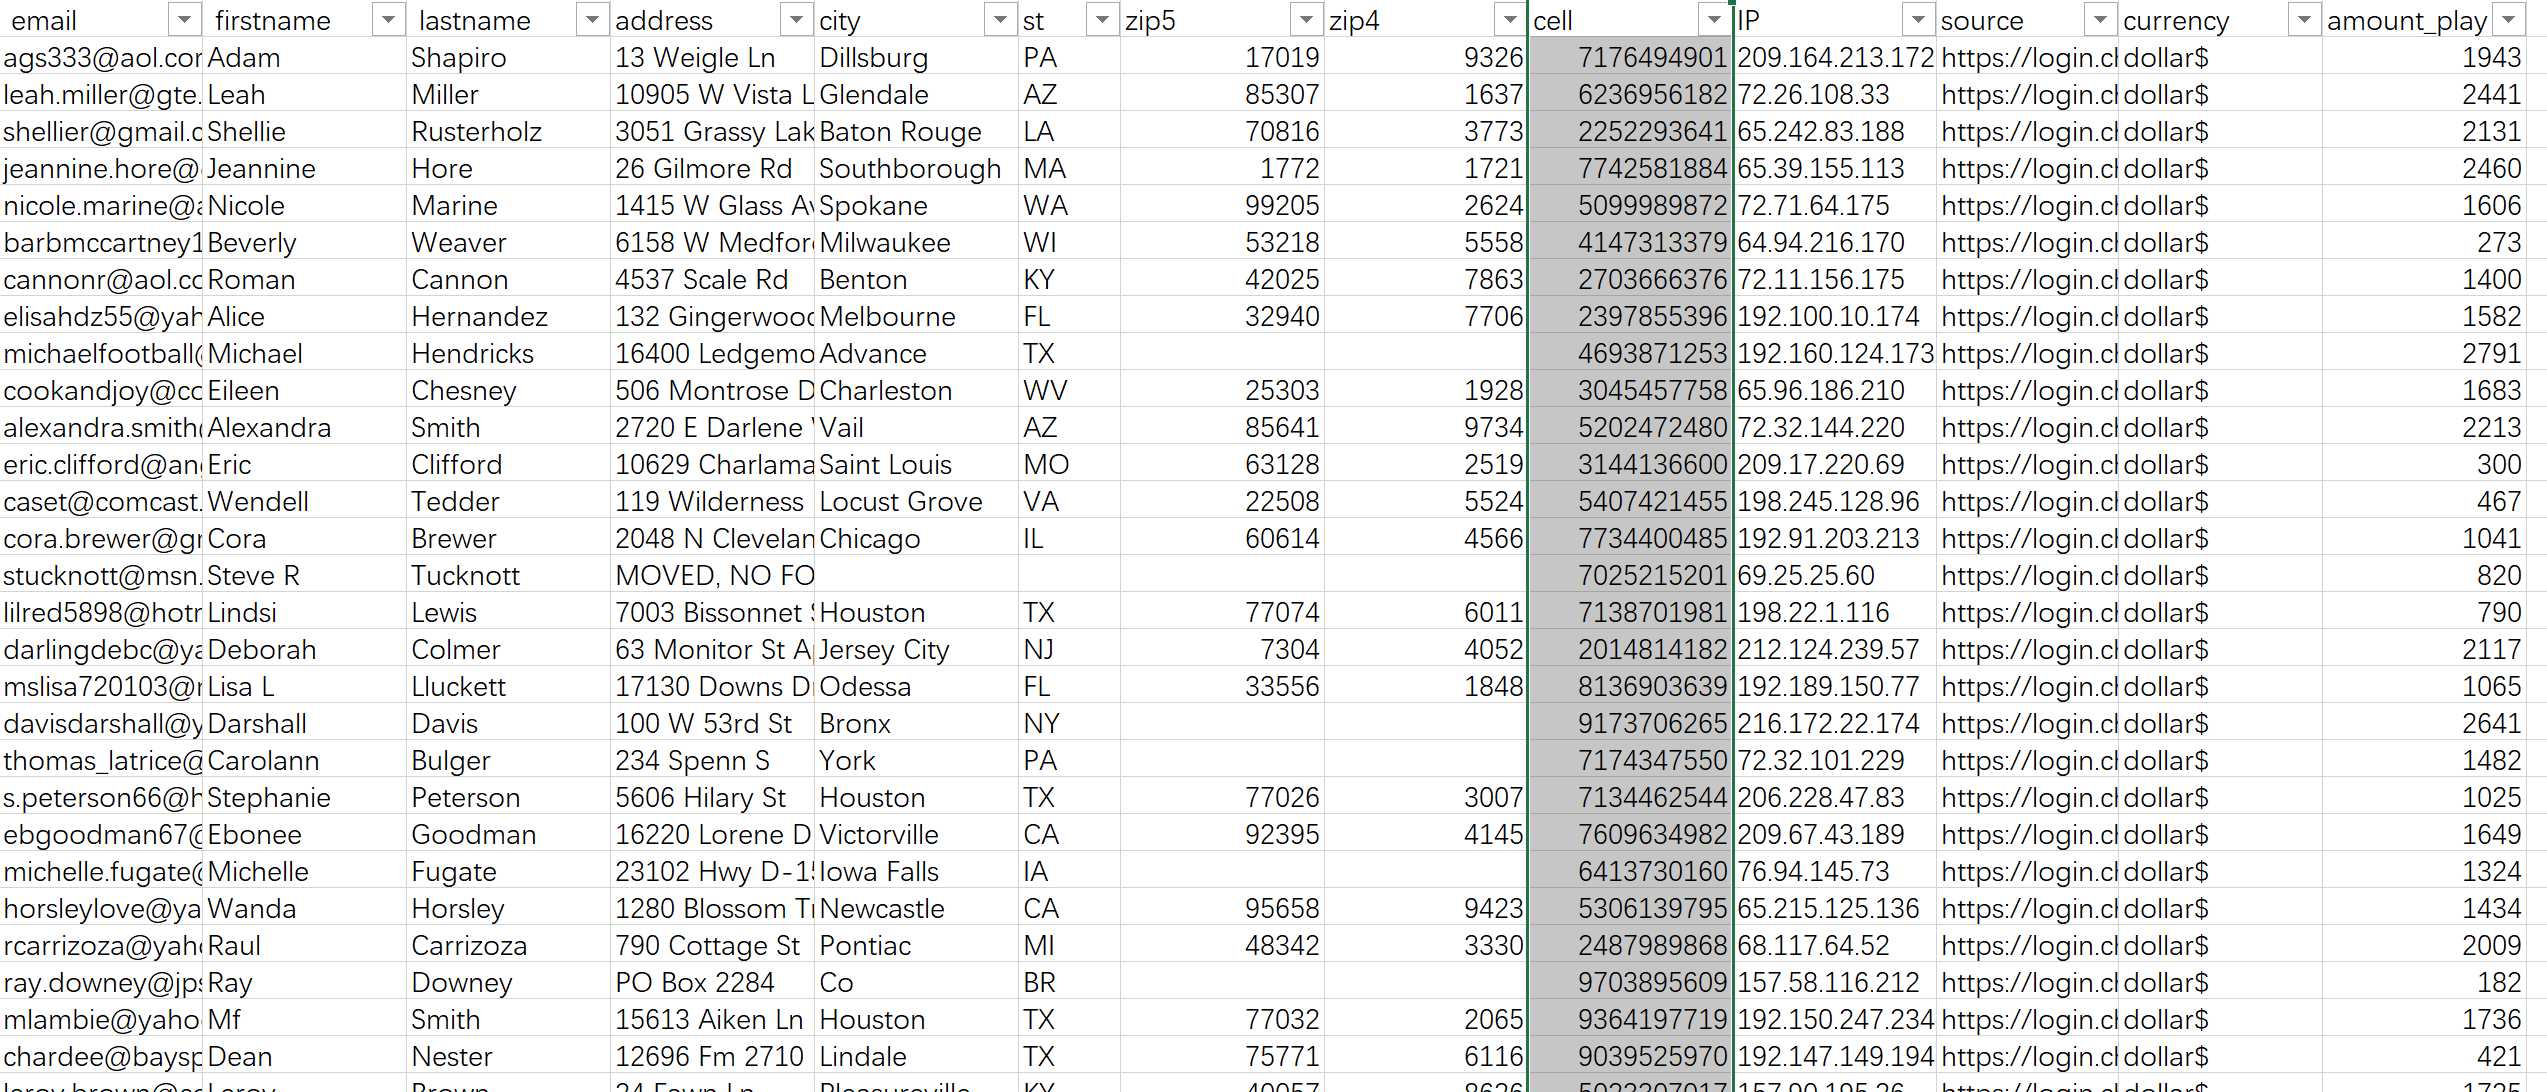Open the lastname column filter dropdown
Image resolution: width=2547 pixels, height=1092 pixels.
592,20
